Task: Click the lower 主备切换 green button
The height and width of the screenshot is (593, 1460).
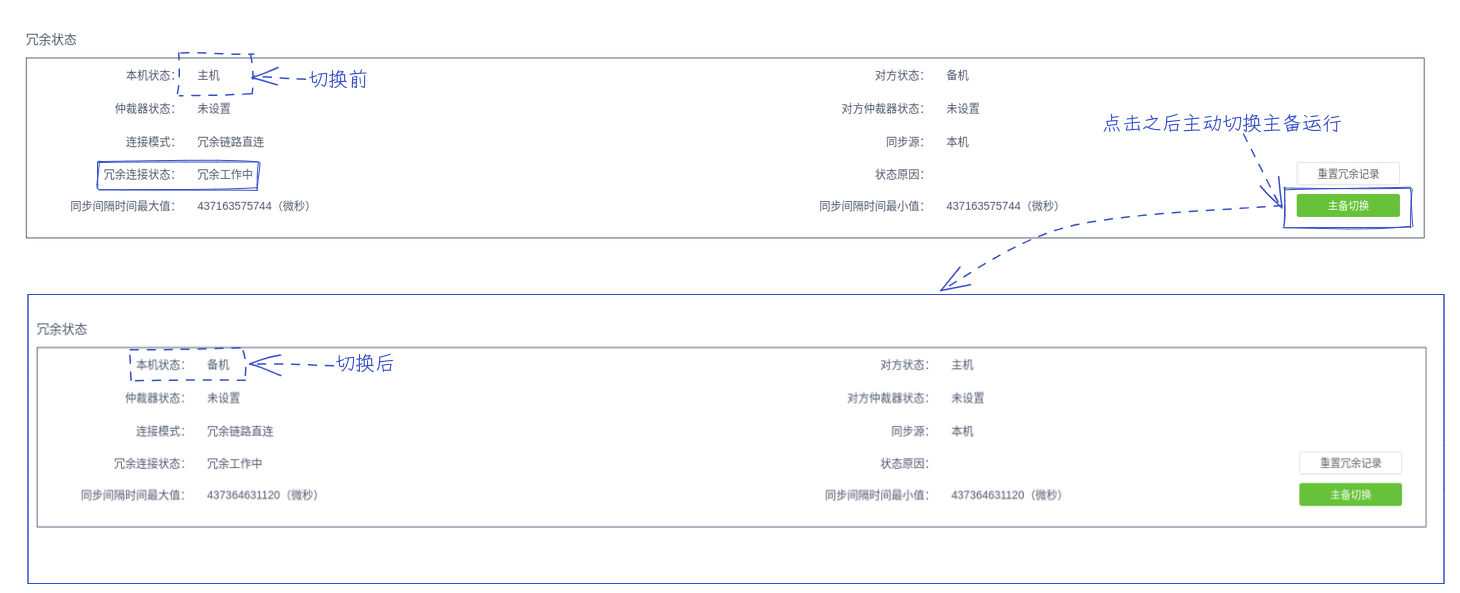Action: pos(1350,495)
